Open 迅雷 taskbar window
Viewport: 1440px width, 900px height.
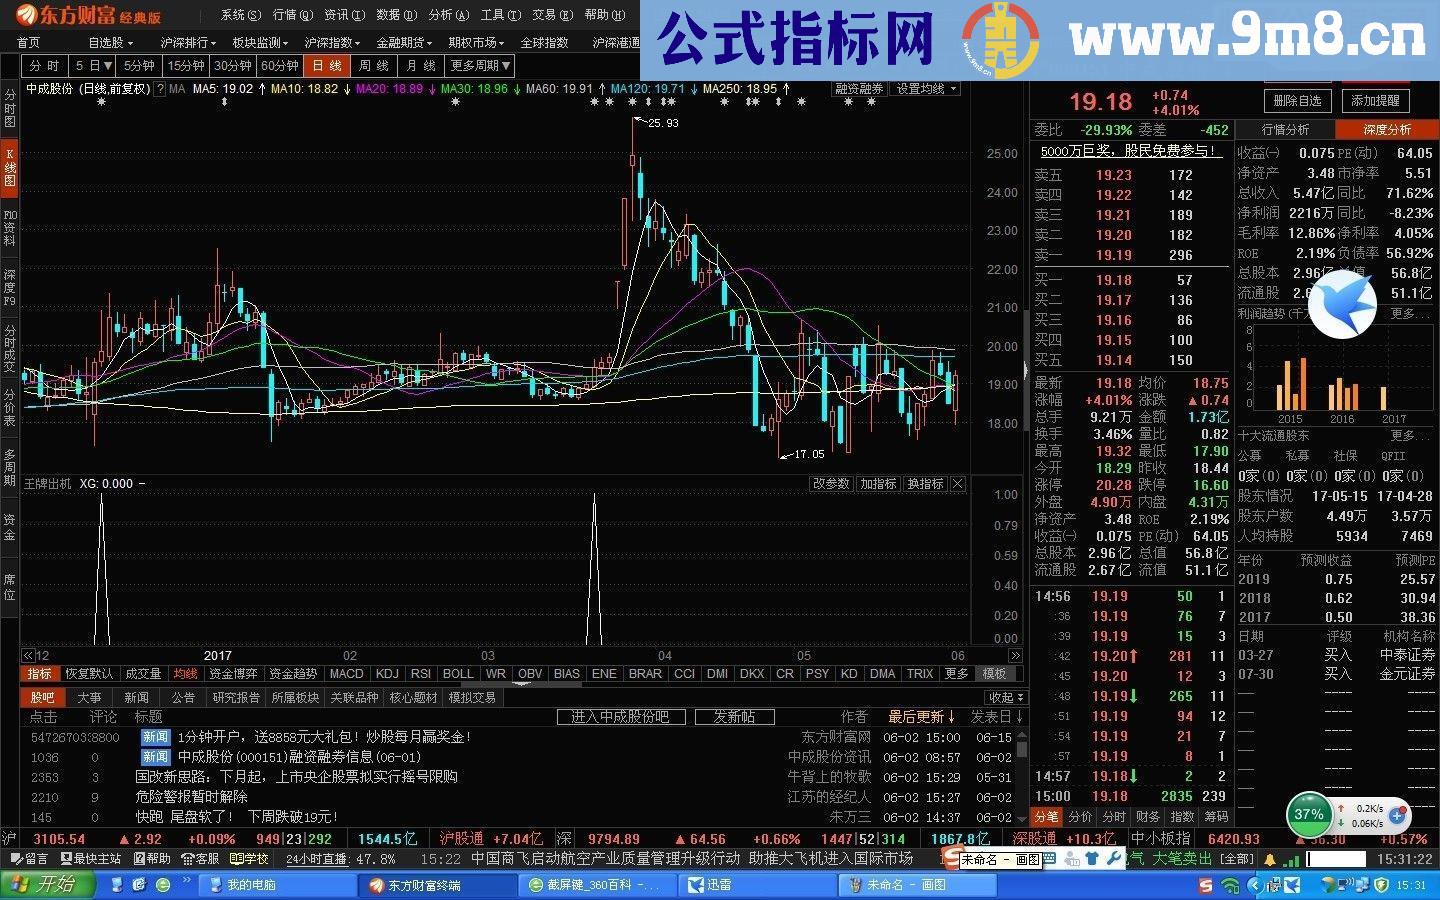click(x=760, y=885)
